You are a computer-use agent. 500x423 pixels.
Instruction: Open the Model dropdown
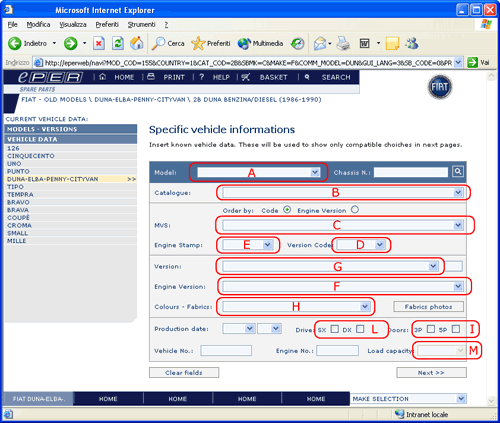(x=259, y=172)
